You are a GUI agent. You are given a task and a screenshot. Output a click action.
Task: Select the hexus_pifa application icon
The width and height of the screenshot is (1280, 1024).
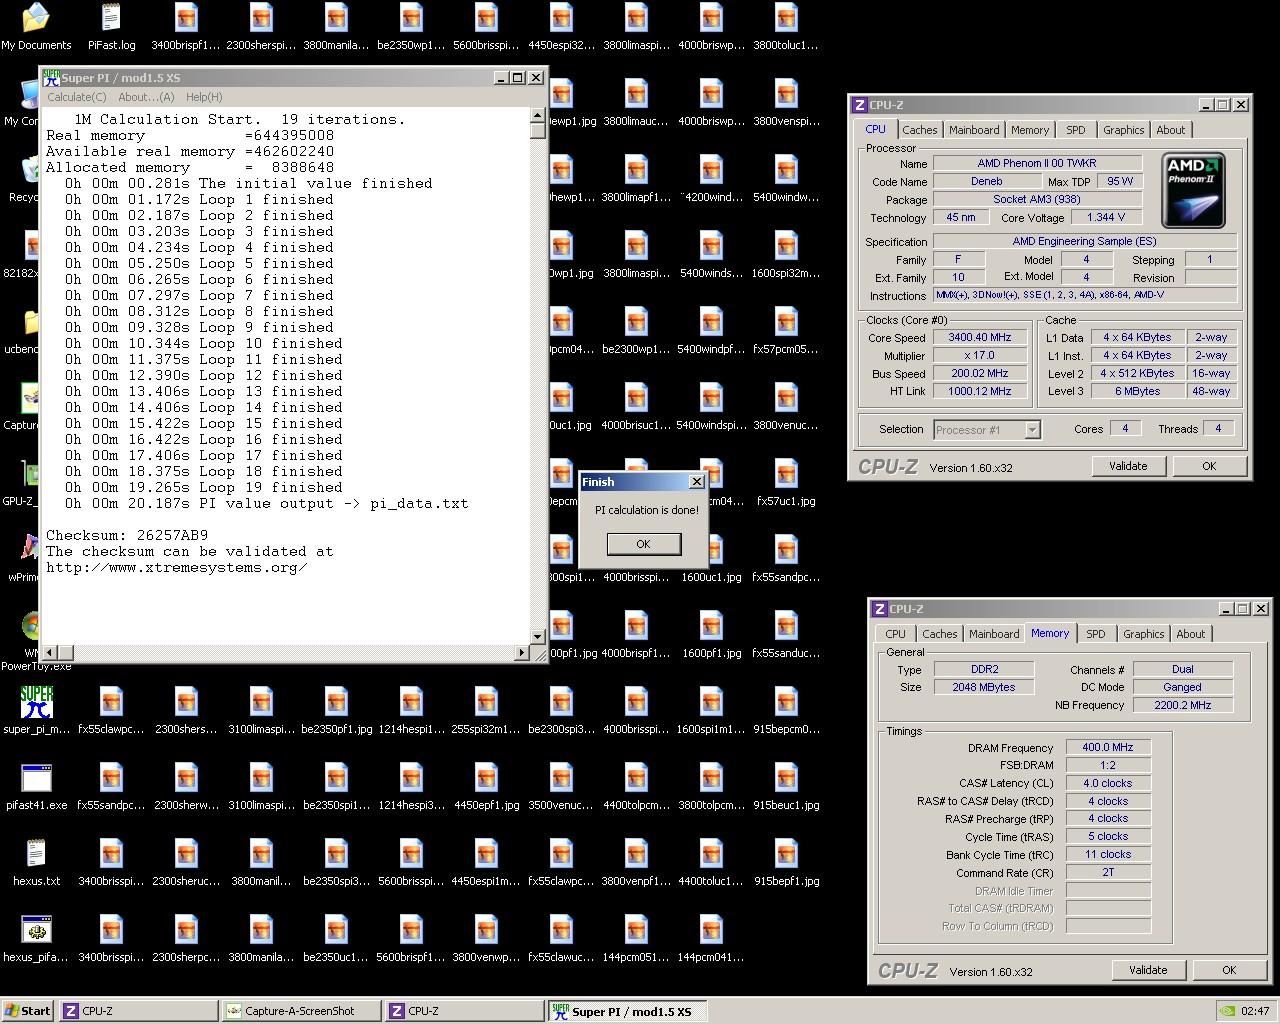(36, 930)
